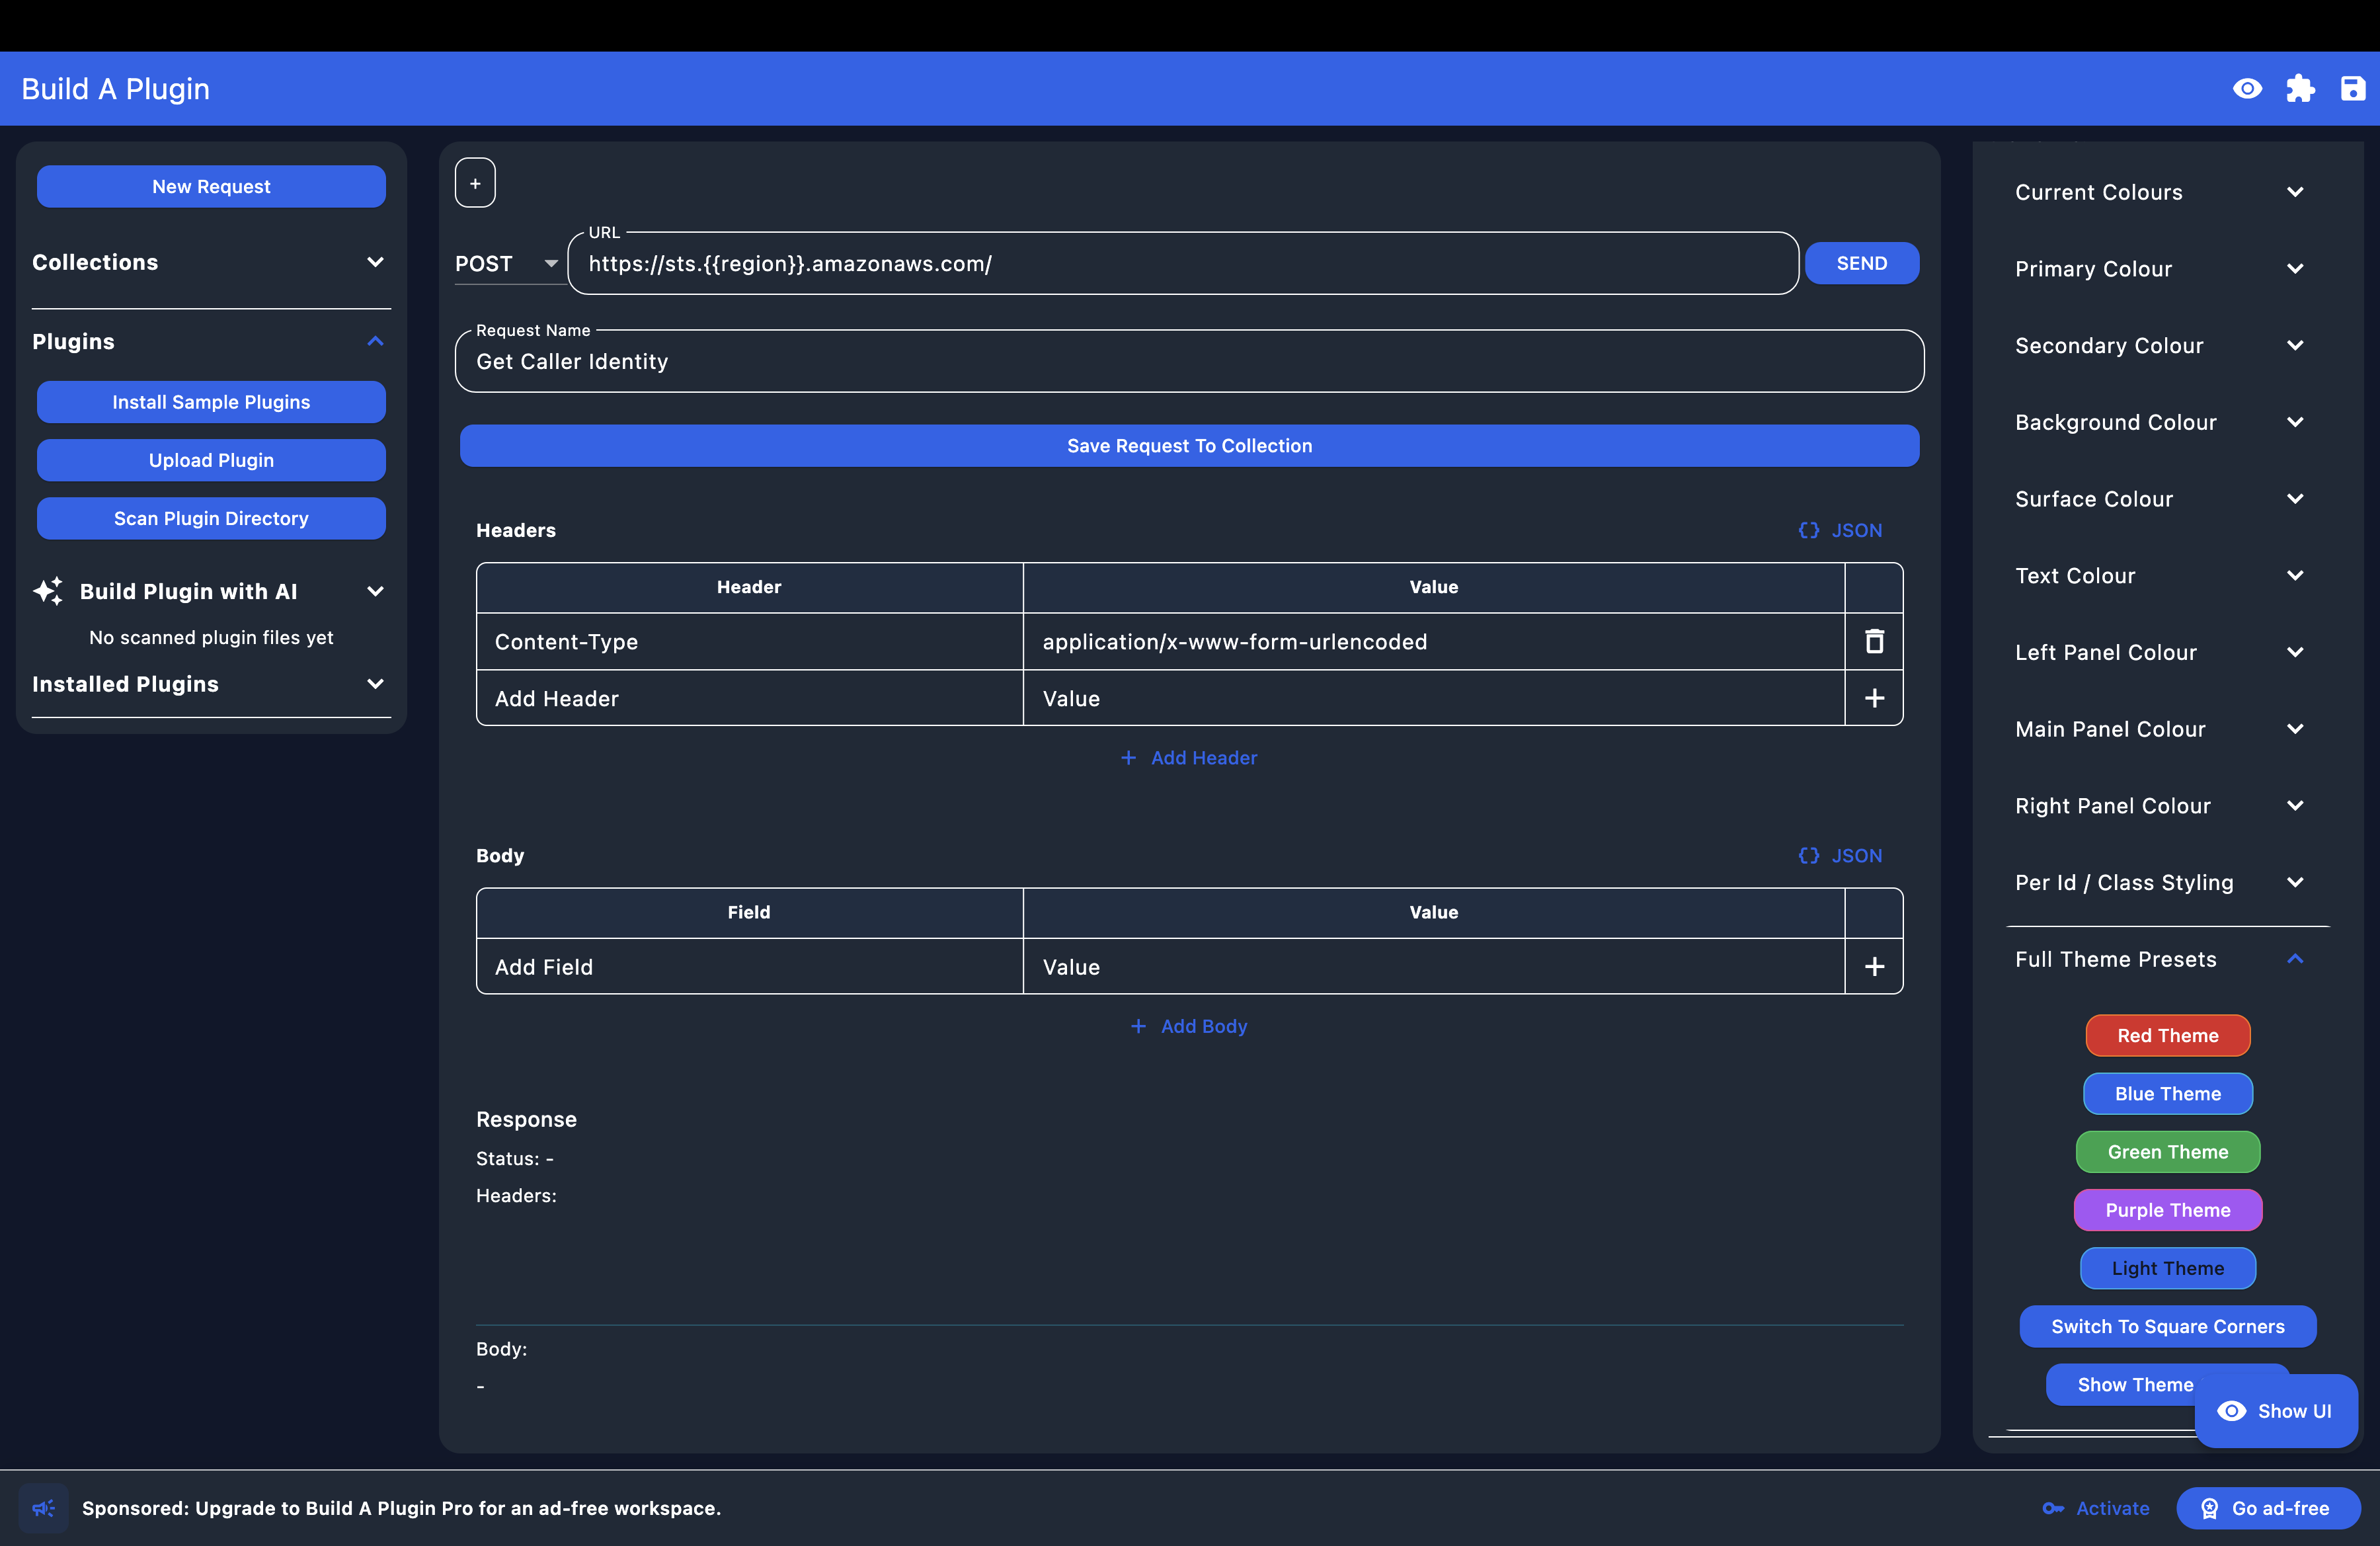
Task: Click the Build A Plugin title
Action: 116,89
